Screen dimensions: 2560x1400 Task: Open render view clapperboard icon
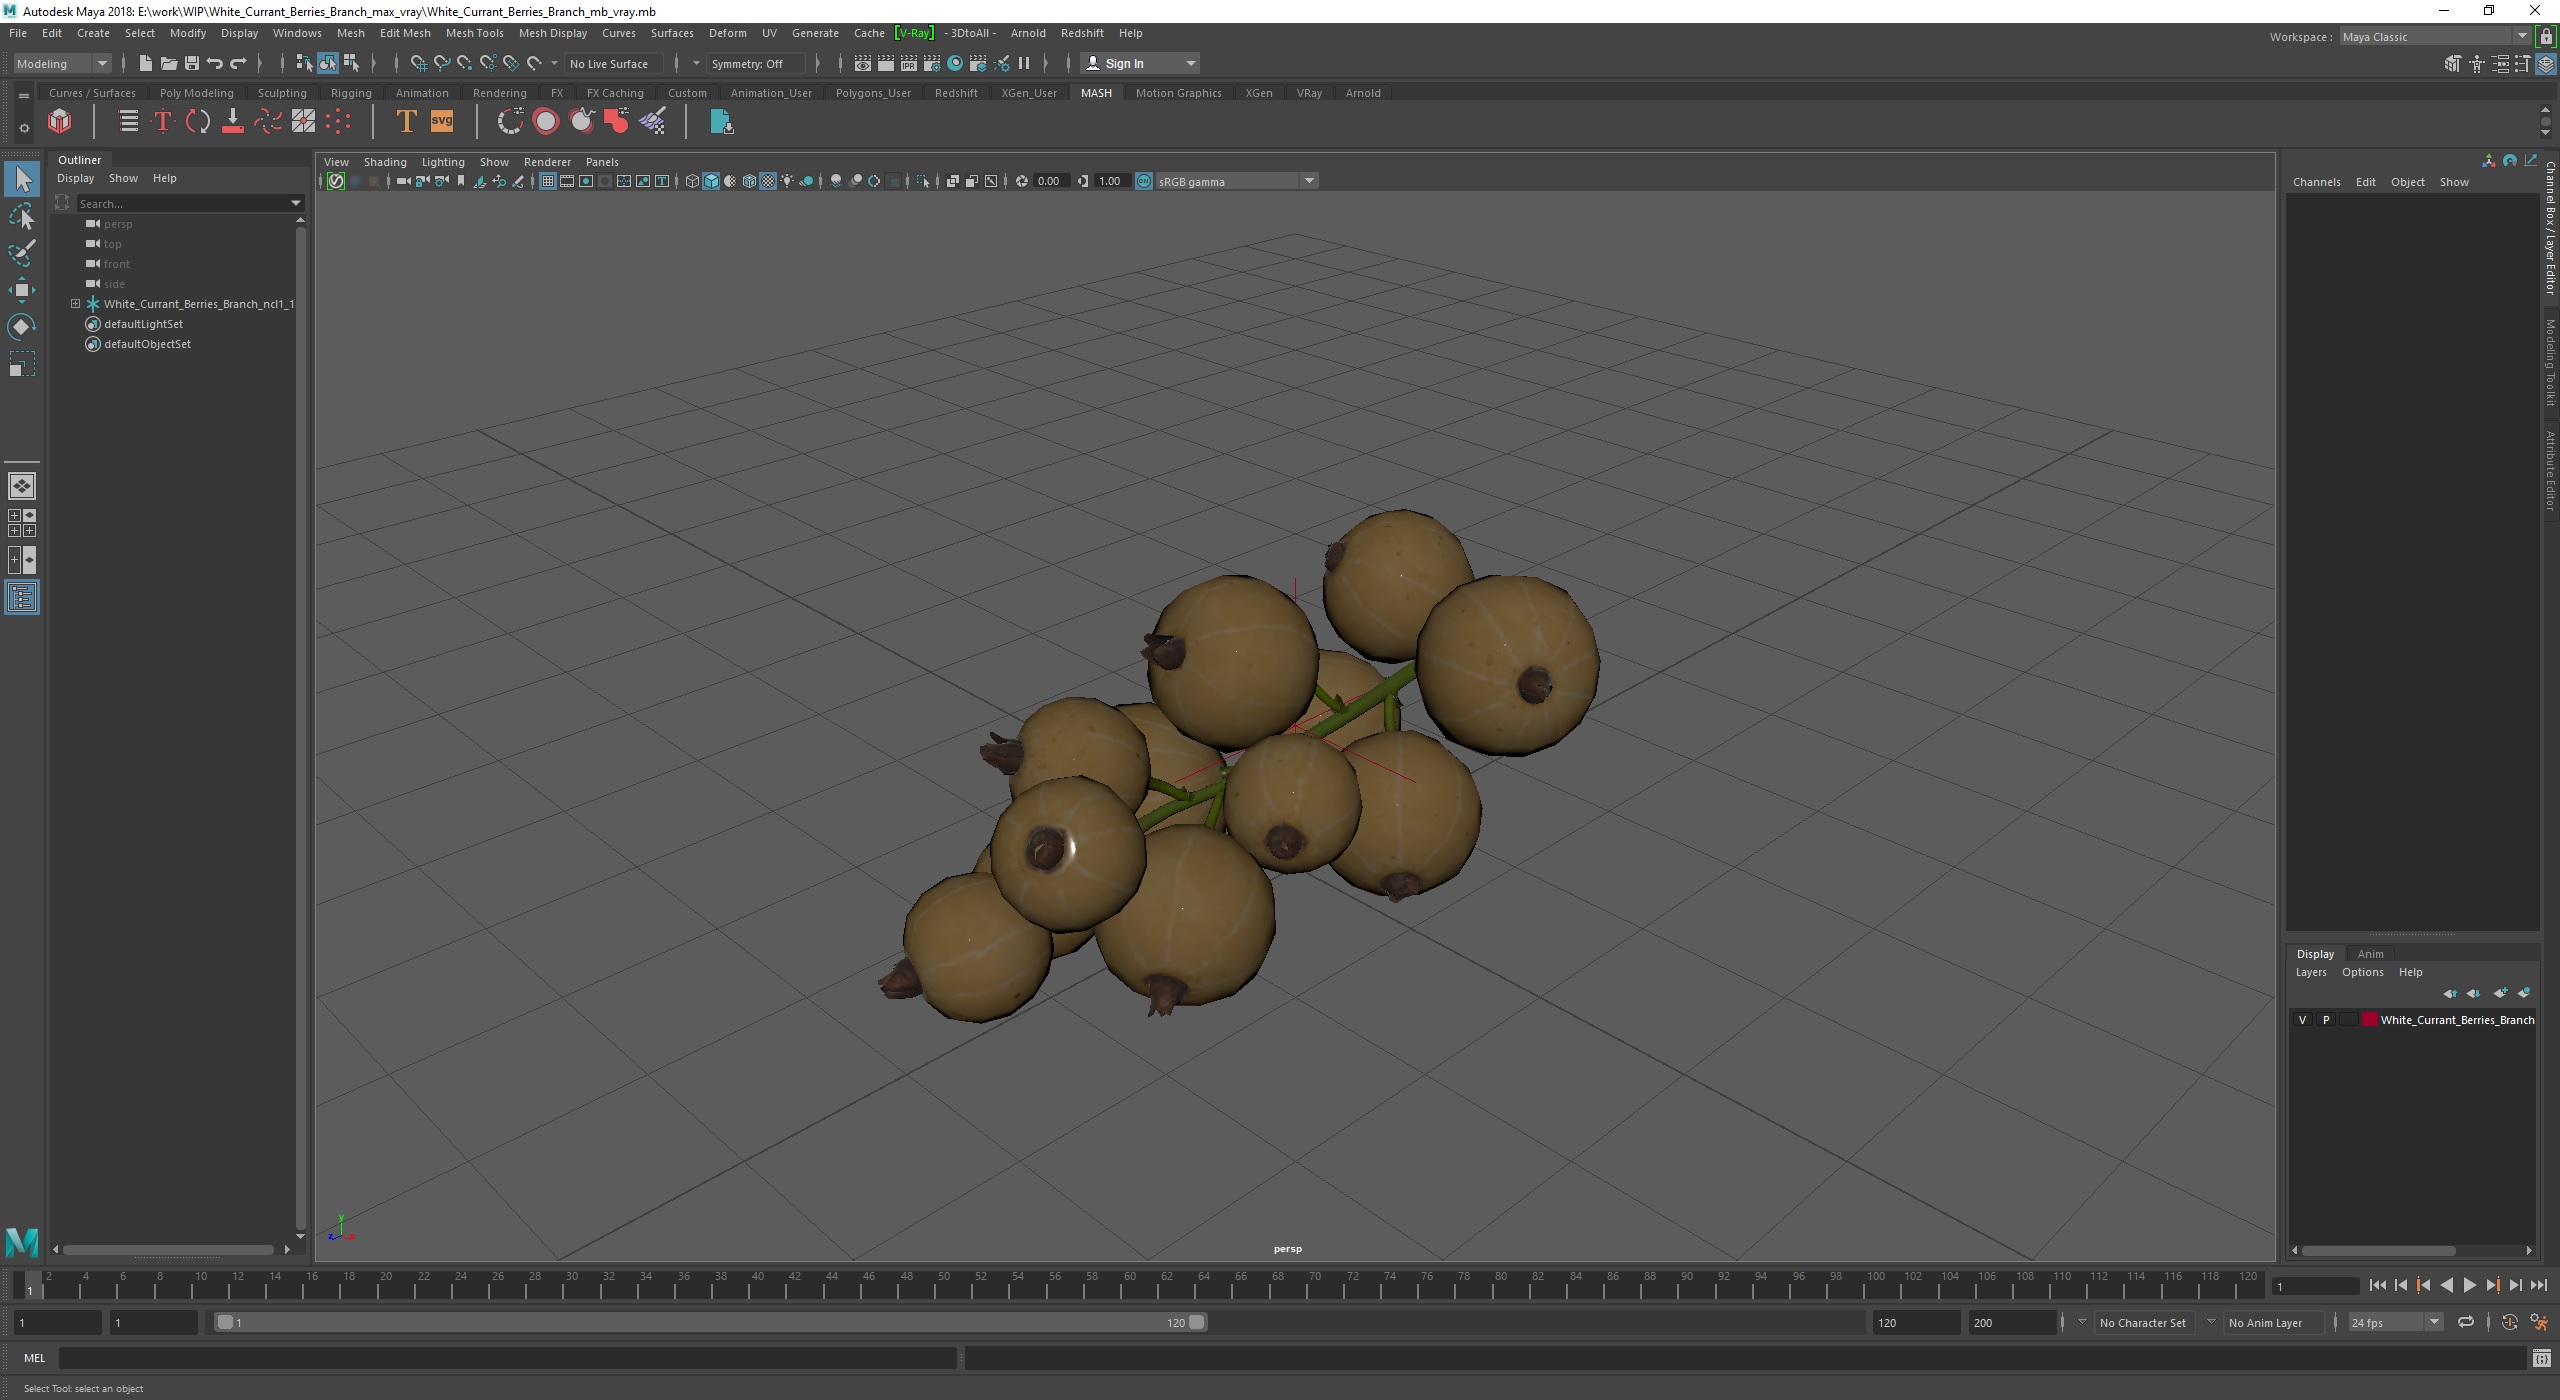862,63
